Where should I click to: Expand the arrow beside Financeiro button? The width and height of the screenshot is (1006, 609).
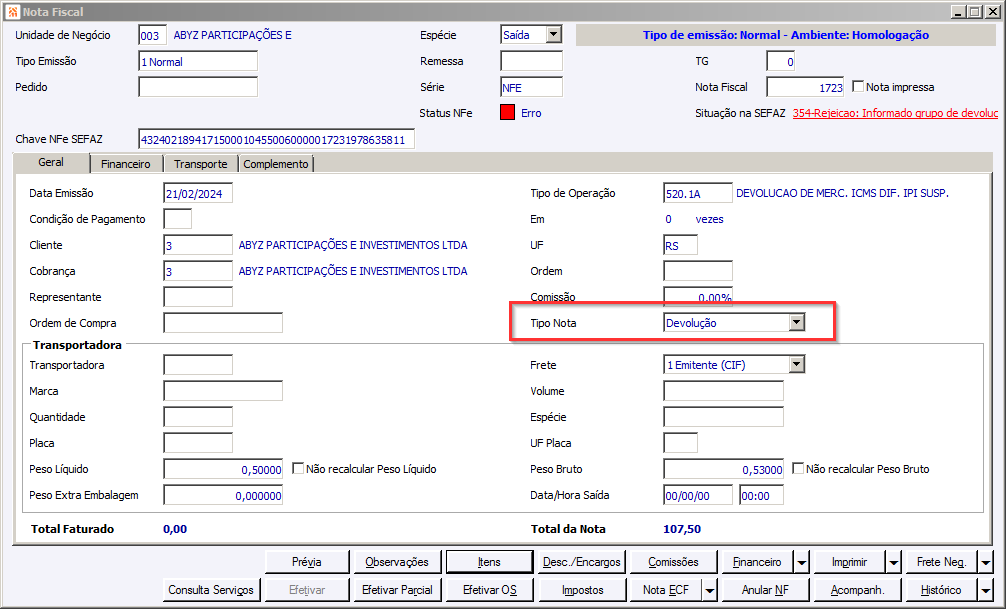tap(802, 562)
